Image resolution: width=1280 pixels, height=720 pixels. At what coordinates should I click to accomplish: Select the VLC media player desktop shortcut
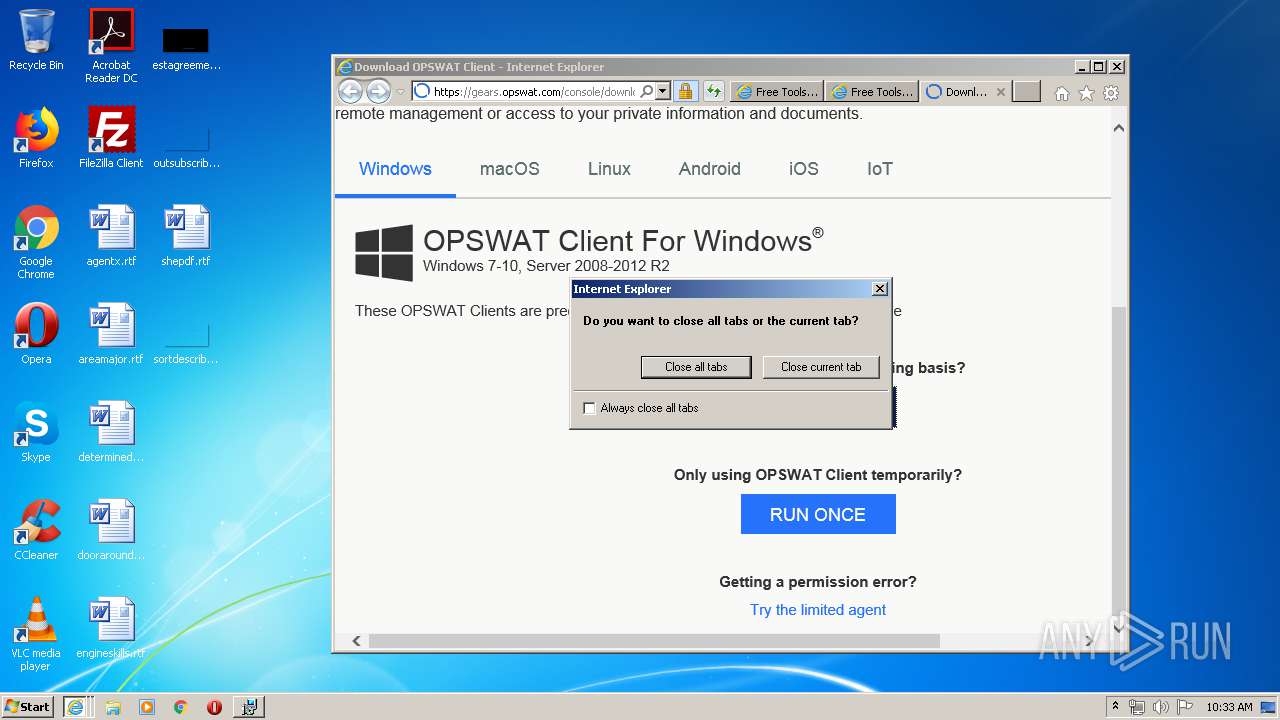point(36,634)
